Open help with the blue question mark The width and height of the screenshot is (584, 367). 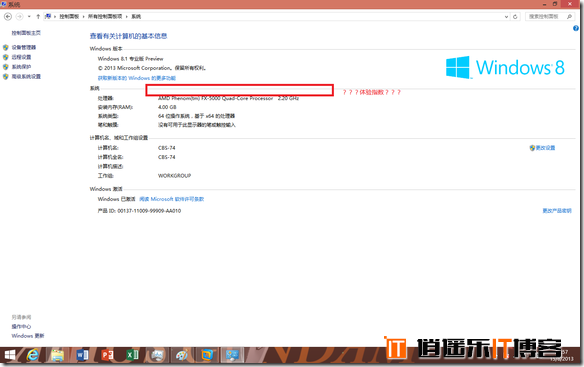576,28
